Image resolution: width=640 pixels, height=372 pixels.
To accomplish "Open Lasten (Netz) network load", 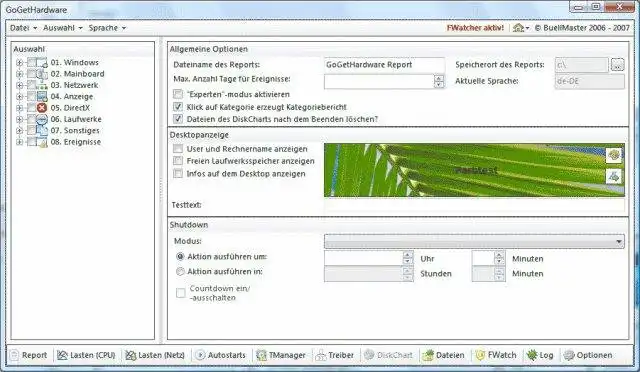I will pyautogui.click(x=155, y=355).
